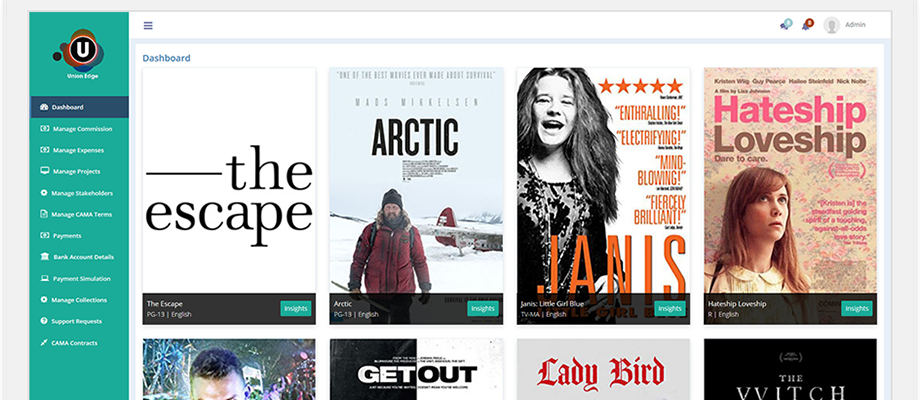This screenshot has height=400, width=920.
Task: Open The Witch poster
Action: click(x=790, y=370)
